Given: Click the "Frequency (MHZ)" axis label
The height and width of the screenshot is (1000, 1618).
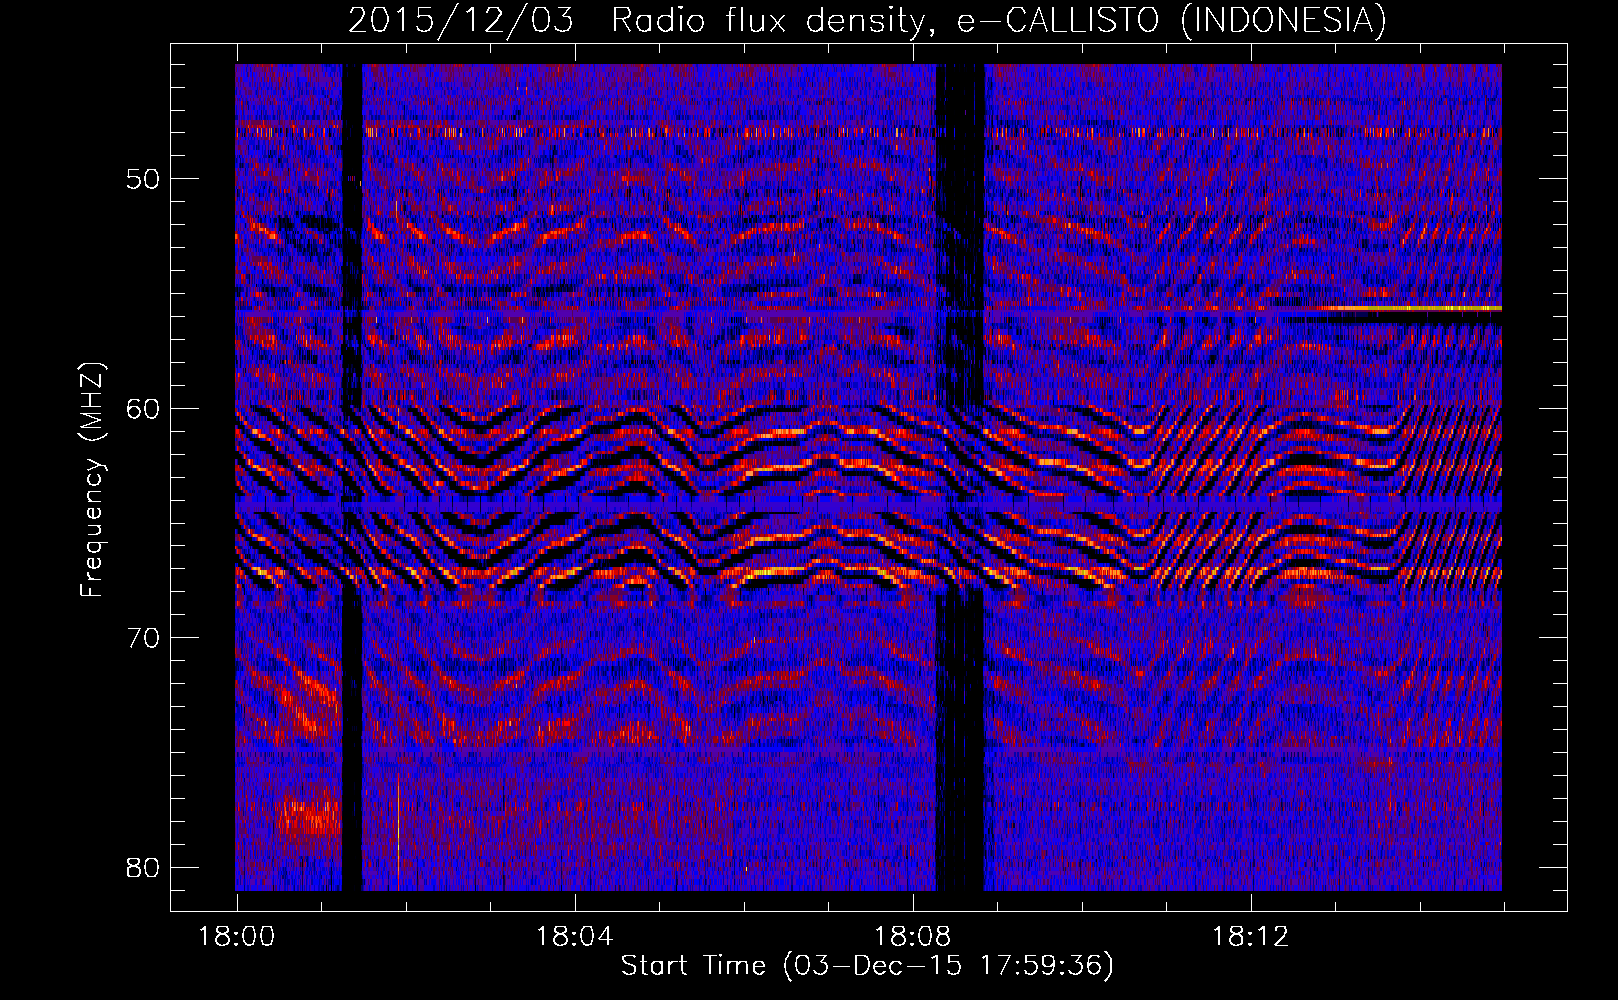Looking at the screenshot, I should coord(92,480).
